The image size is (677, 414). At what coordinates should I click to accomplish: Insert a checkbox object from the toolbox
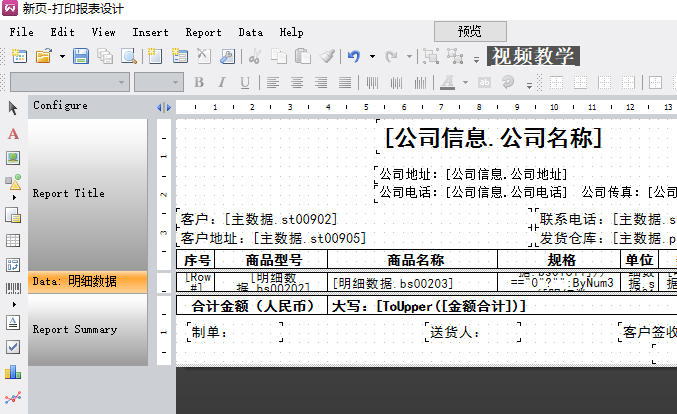pos(13,346)
